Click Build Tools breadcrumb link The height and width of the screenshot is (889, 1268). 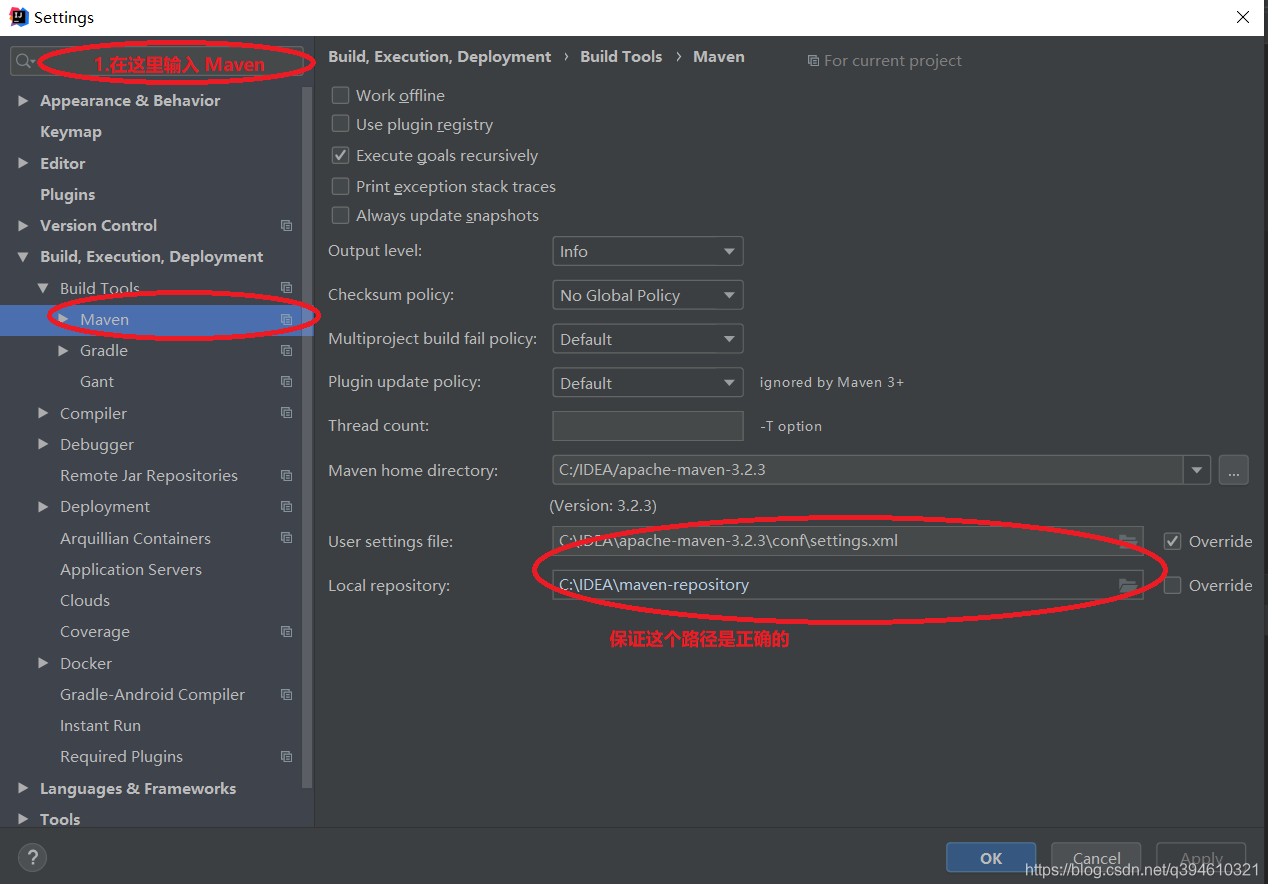[x=621, y=57]
